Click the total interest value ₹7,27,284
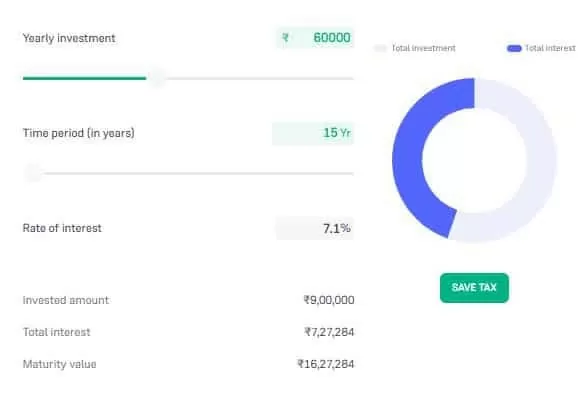This screenshot has width=586, height=404. tap(329, 332)
